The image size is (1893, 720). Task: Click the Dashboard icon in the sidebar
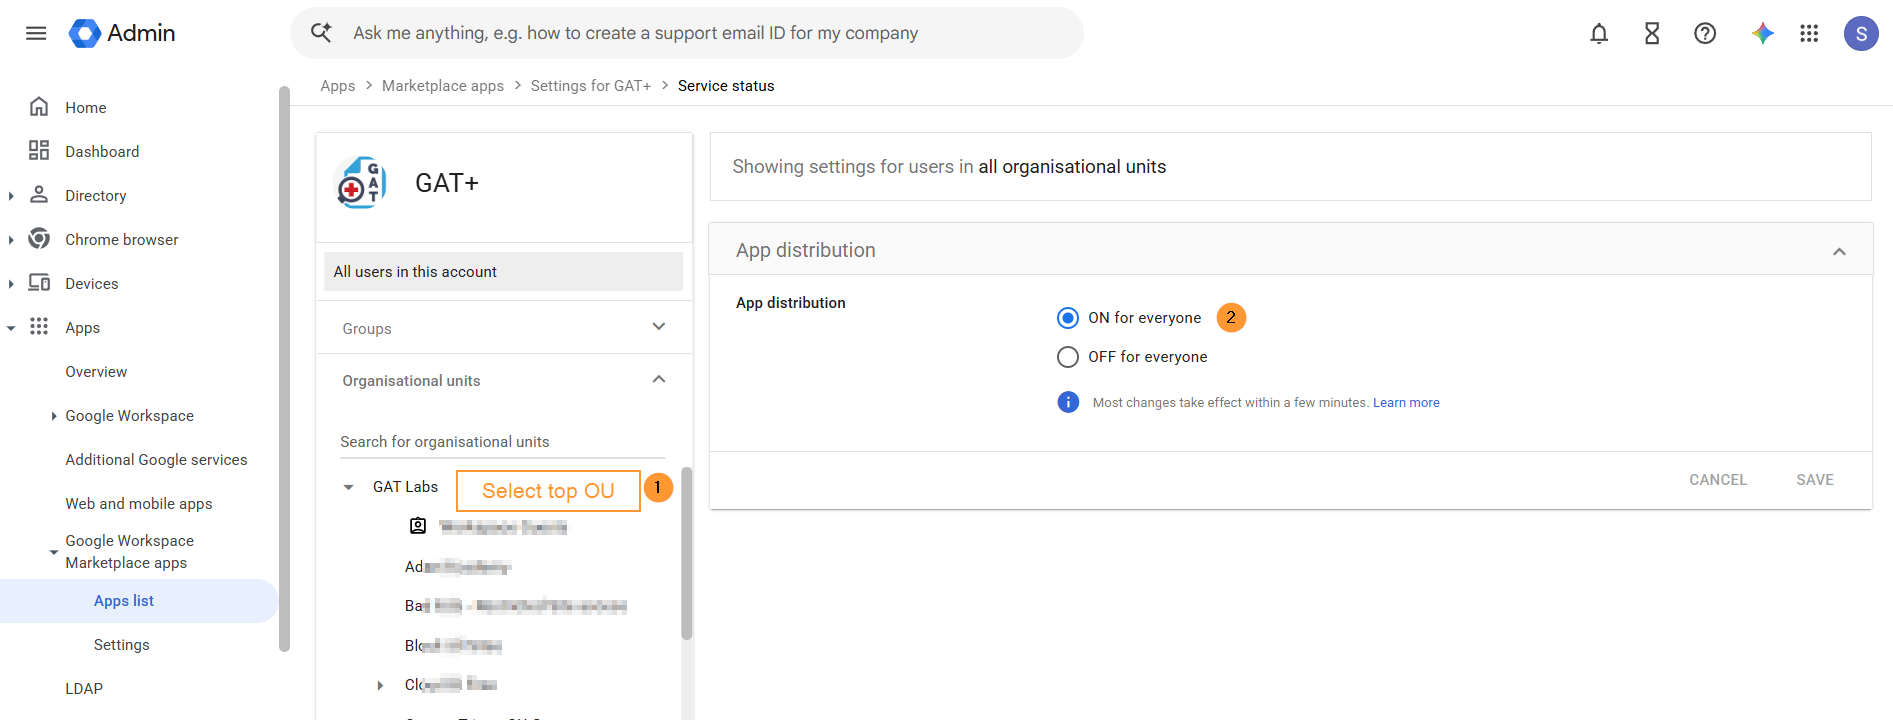coord(39,151)
